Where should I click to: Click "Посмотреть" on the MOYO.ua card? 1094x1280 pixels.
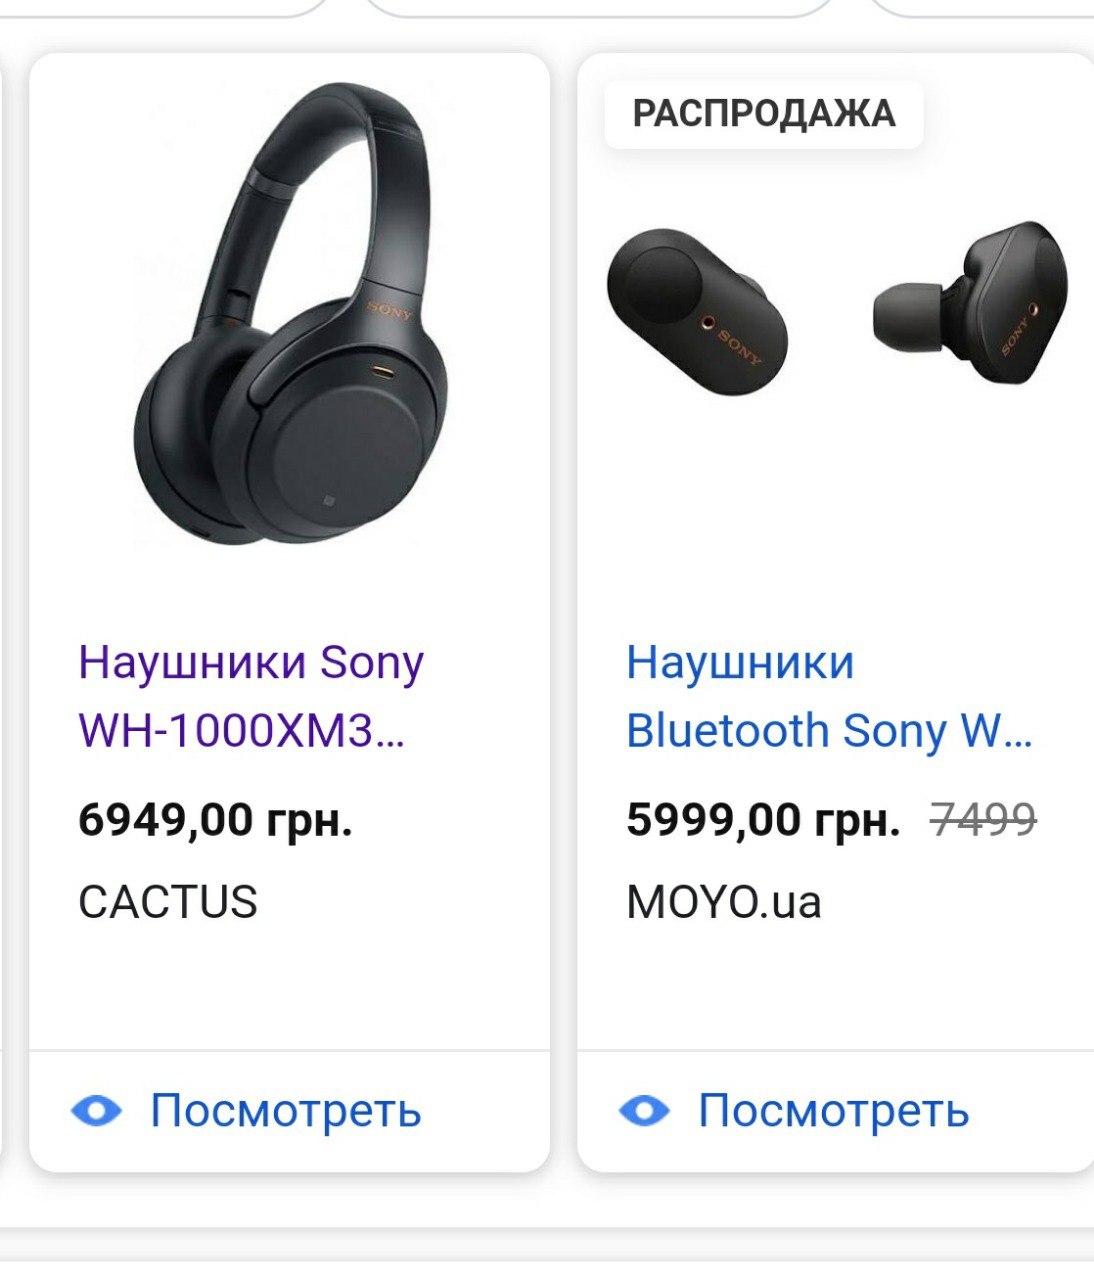[x=834, y=1110]
